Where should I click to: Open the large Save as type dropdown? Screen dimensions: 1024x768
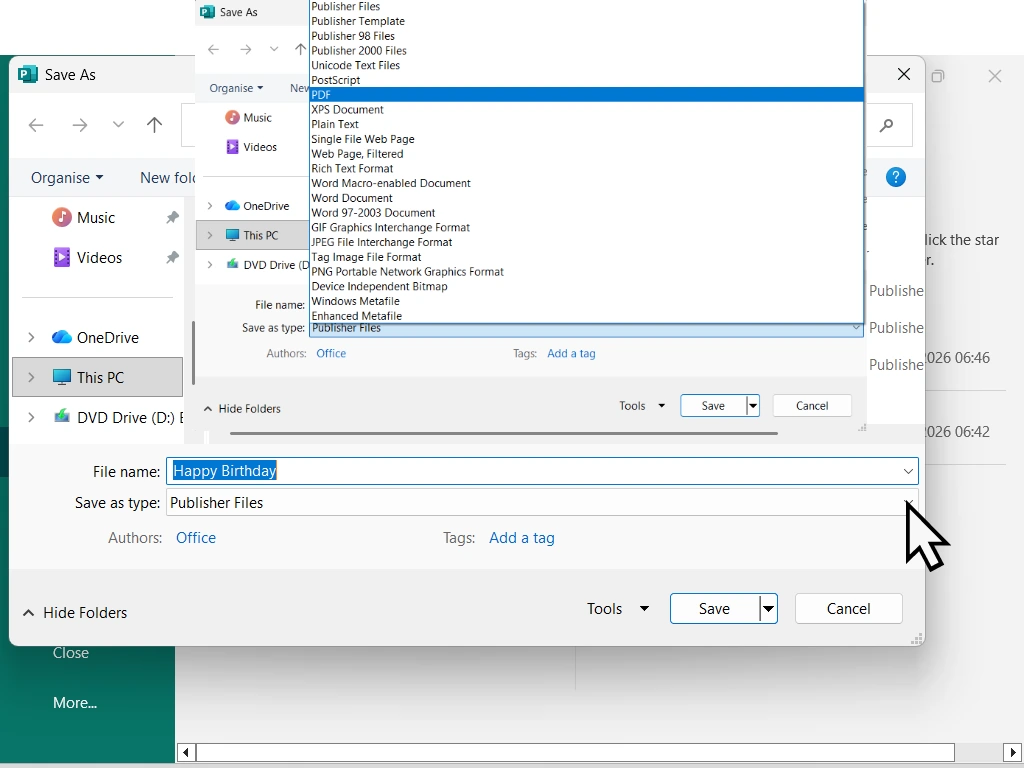click(x=542, y=502)
